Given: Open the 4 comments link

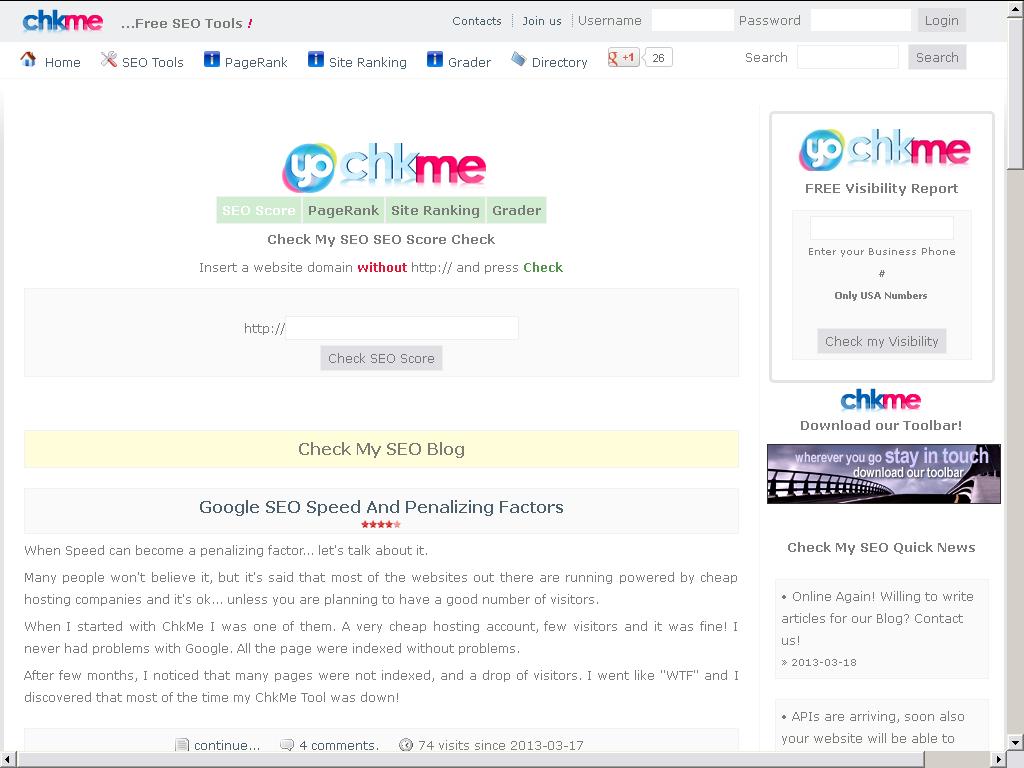Looking at the screenshot, I should click(x=338, y=745).
